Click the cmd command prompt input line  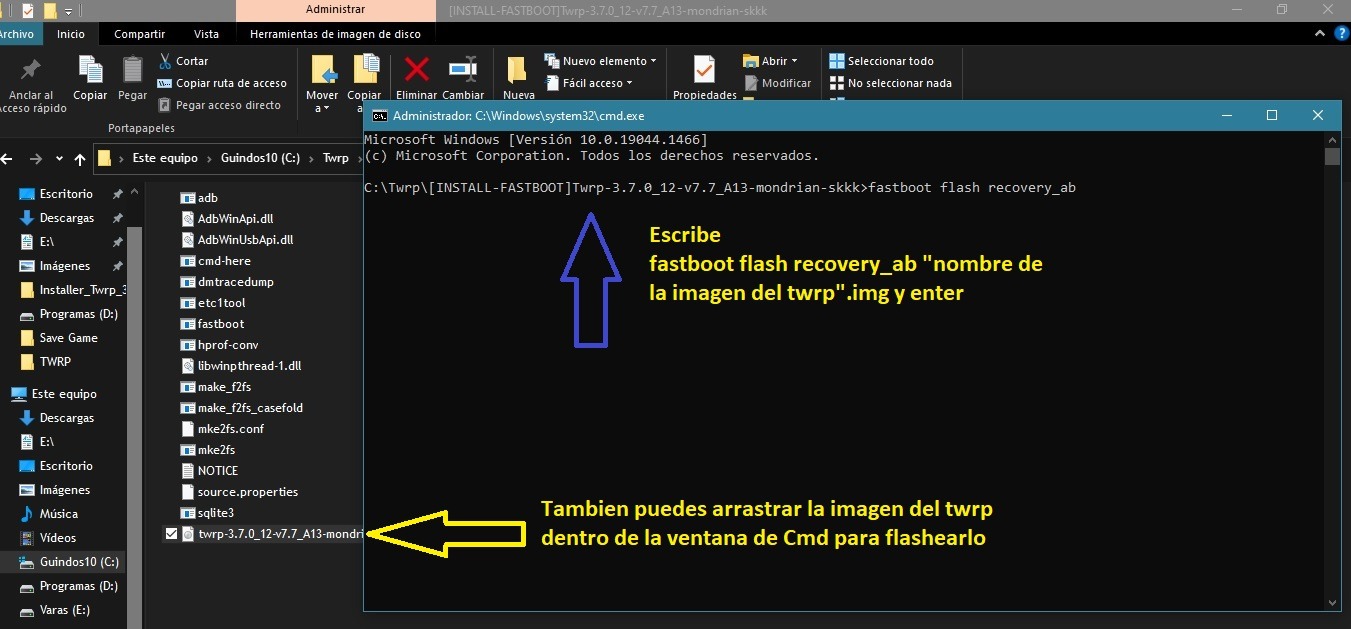click(x=720, y=188)
